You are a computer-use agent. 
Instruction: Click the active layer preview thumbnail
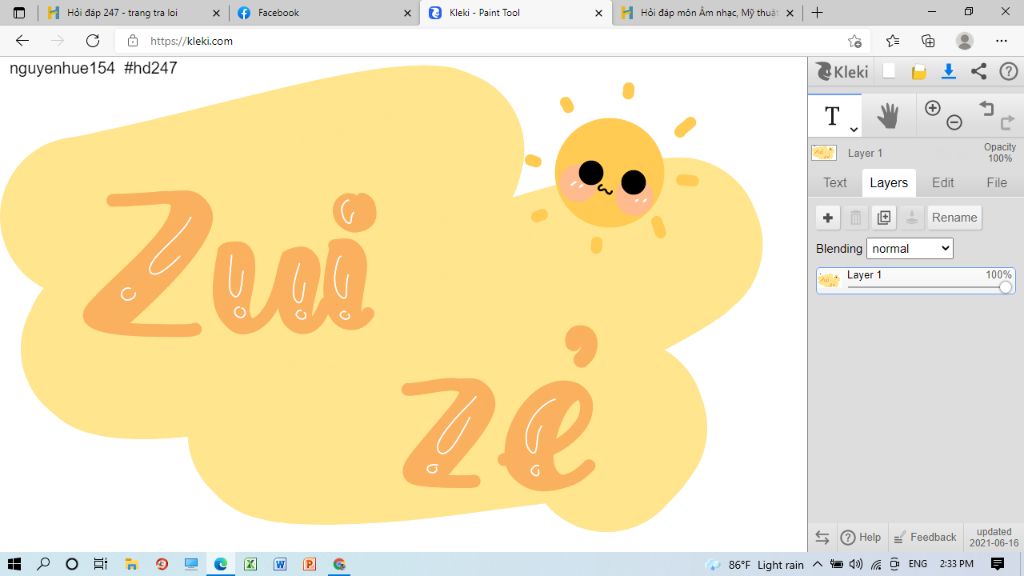[824, 153]
